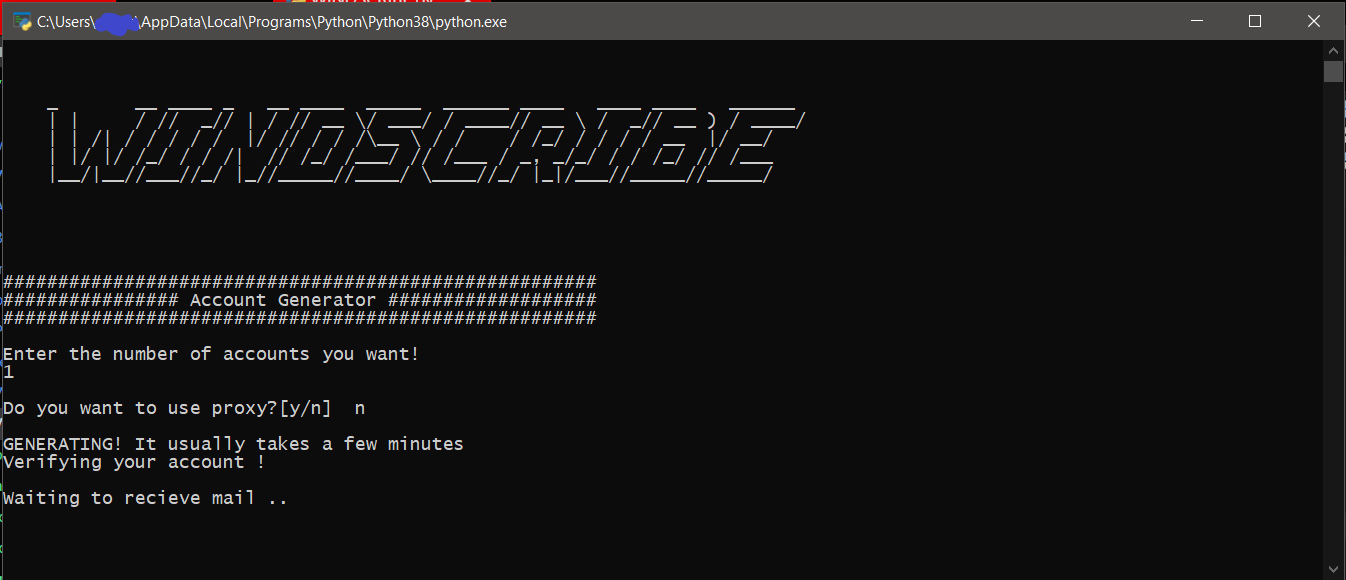Click the scrollbar down arrow
Image resolution: width=1346 pixels, height=580 pixels.
click(1333, 569)
